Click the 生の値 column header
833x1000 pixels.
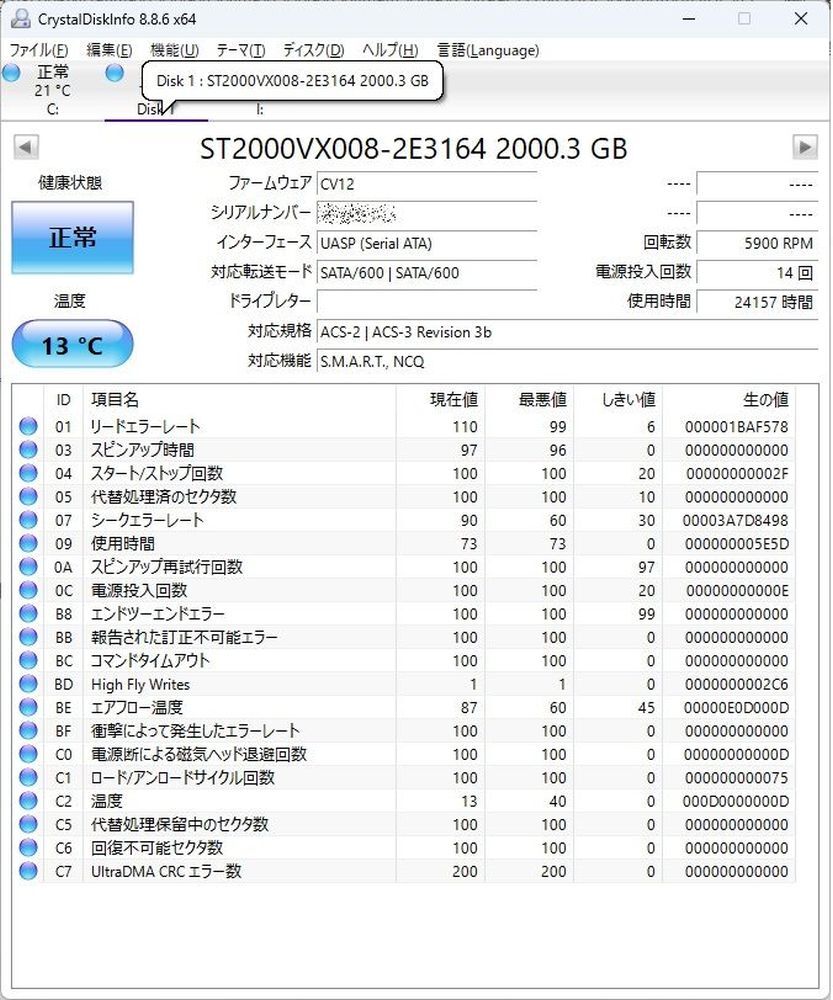tap(728, 399)
